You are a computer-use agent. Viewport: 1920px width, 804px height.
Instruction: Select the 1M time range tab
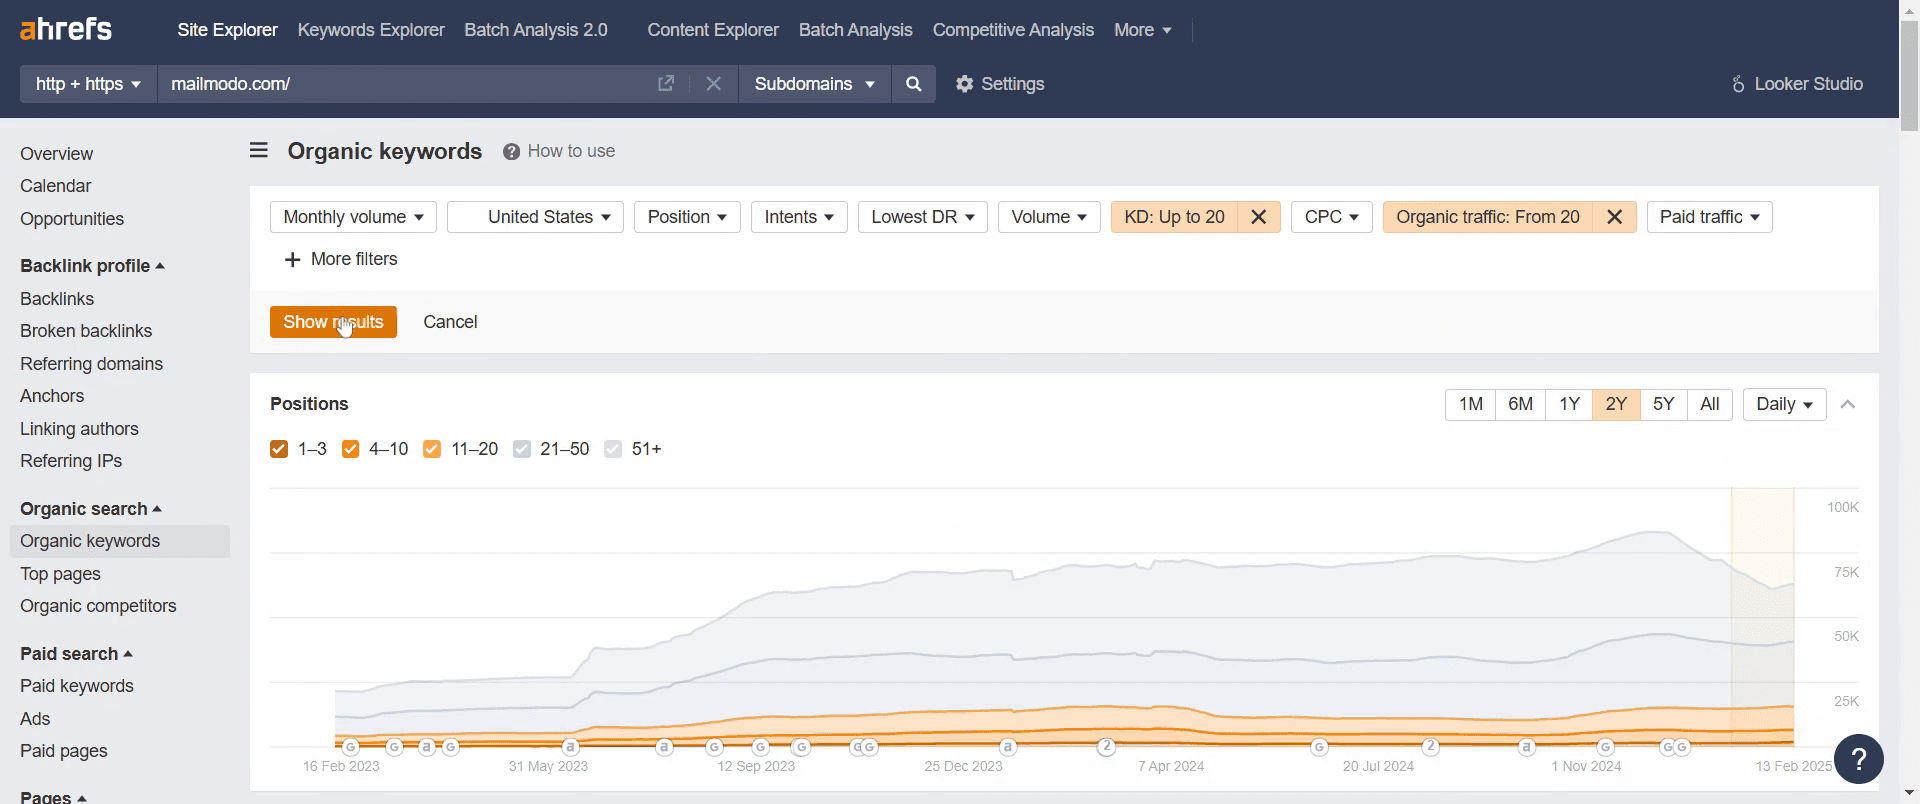(x=1470, y=404)
